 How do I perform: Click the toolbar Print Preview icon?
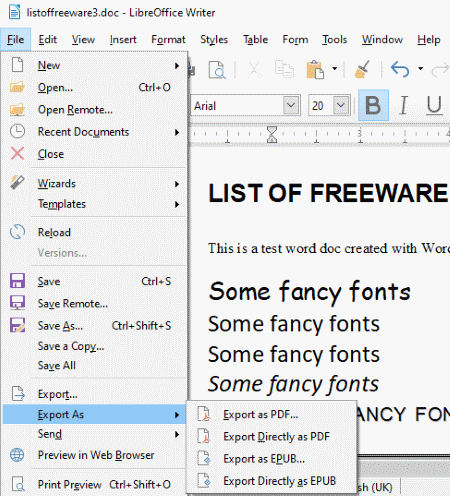217,69
